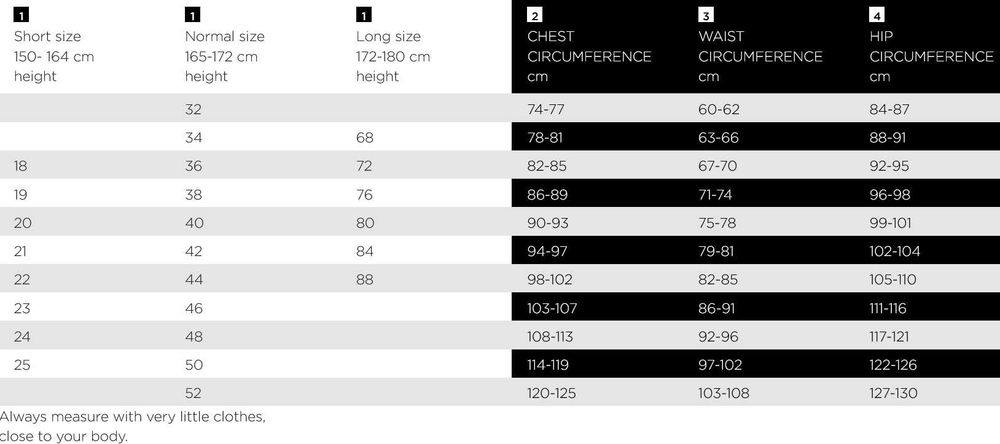Click the HIP CIRCUMFERENCE header text
Image resolution: width=1000 pixels, height=444 pixels.
click(x=931, y=47)
